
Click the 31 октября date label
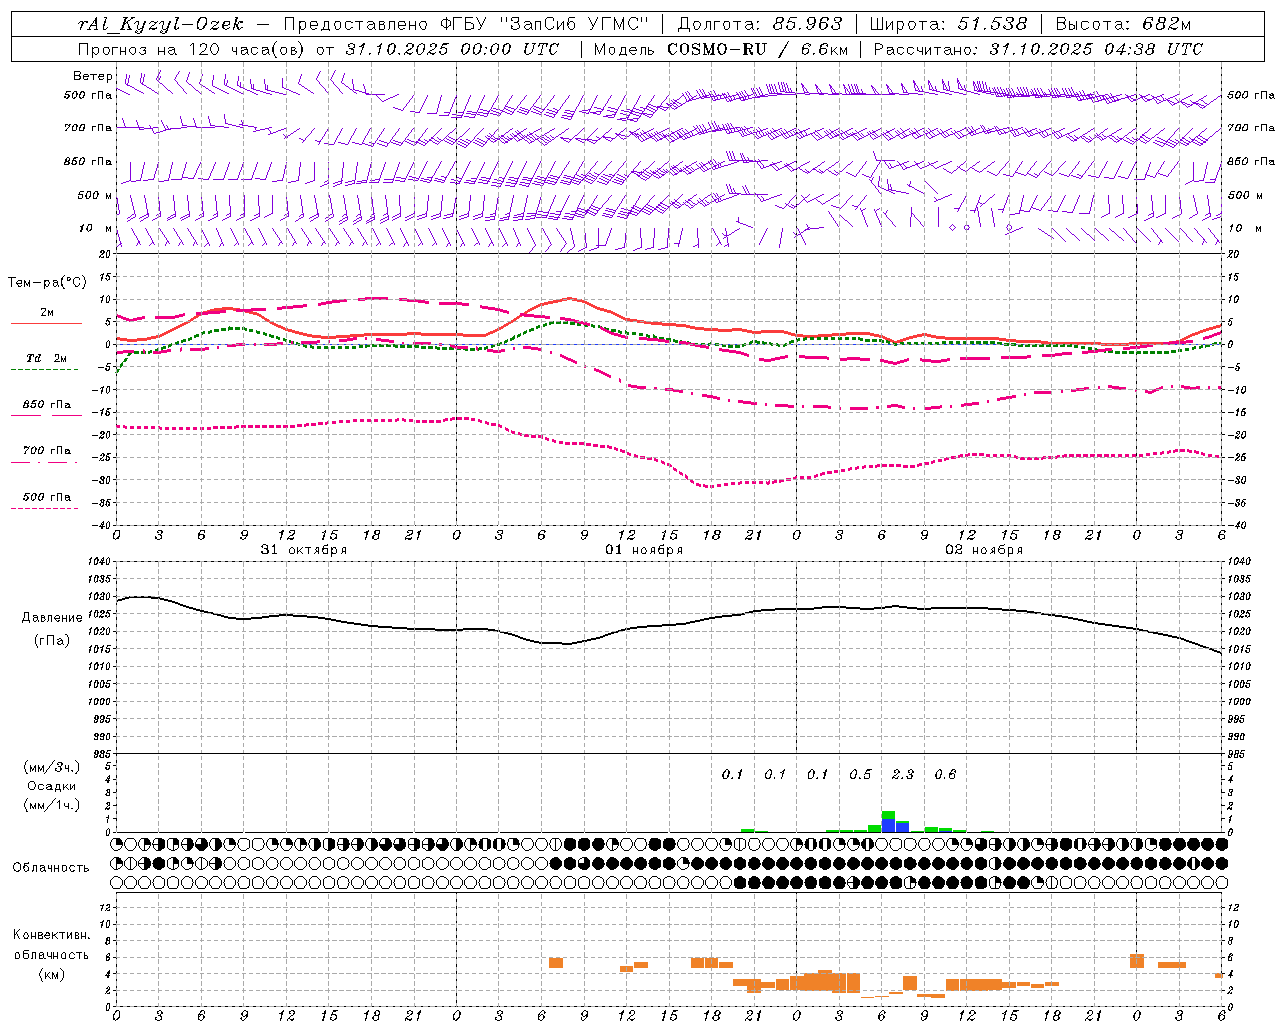tap(304, 550)
